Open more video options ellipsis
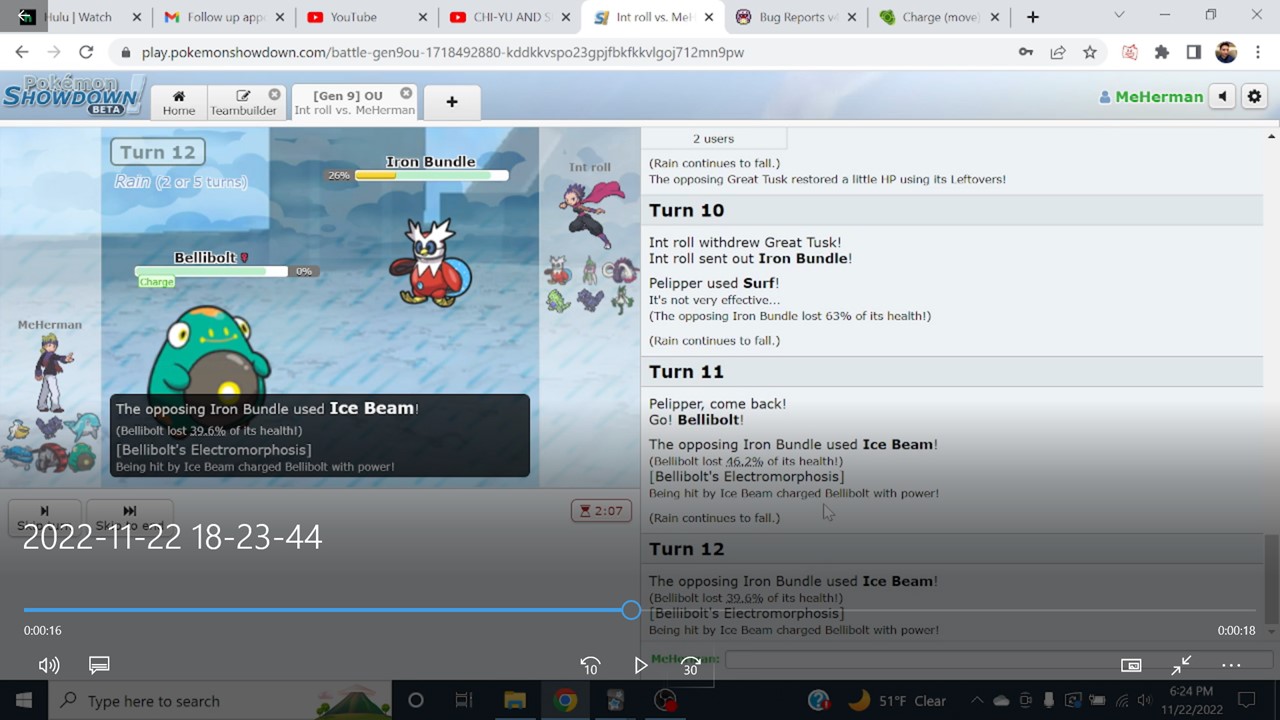Image resolution: width=1280 pixels, height=720 pixels. click(1231, 665)
